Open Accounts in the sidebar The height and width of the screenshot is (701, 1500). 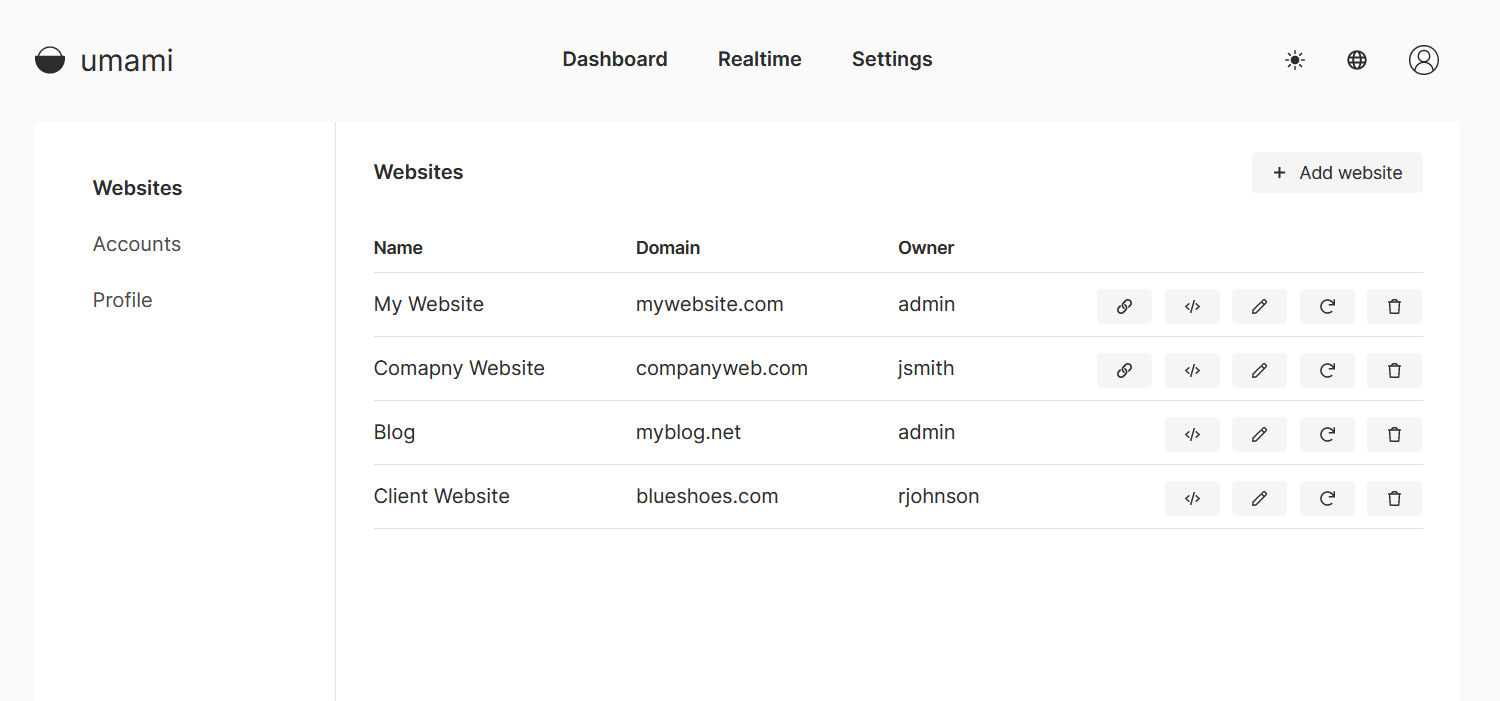(137, 244)
